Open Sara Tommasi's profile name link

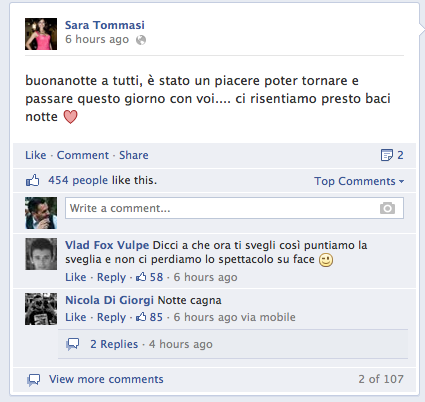(105, 25)
